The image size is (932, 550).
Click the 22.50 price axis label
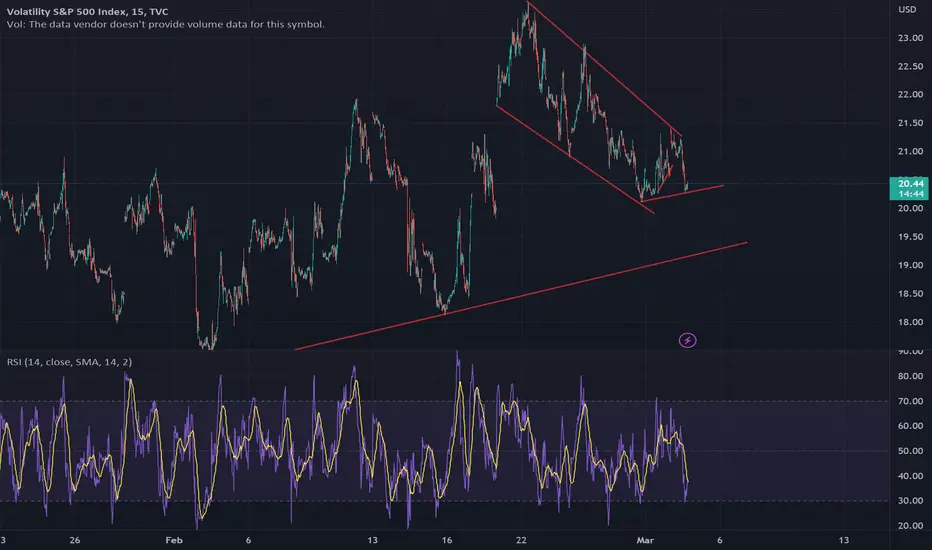(910, 67)
